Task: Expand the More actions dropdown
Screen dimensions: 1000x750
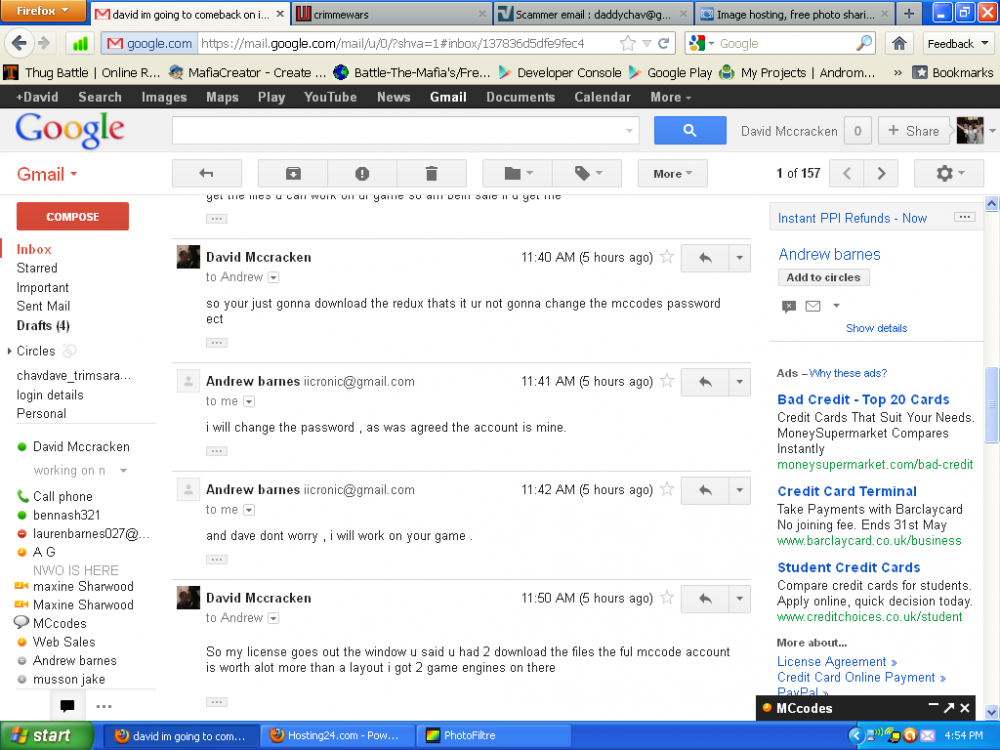Action: coord(672,173)
